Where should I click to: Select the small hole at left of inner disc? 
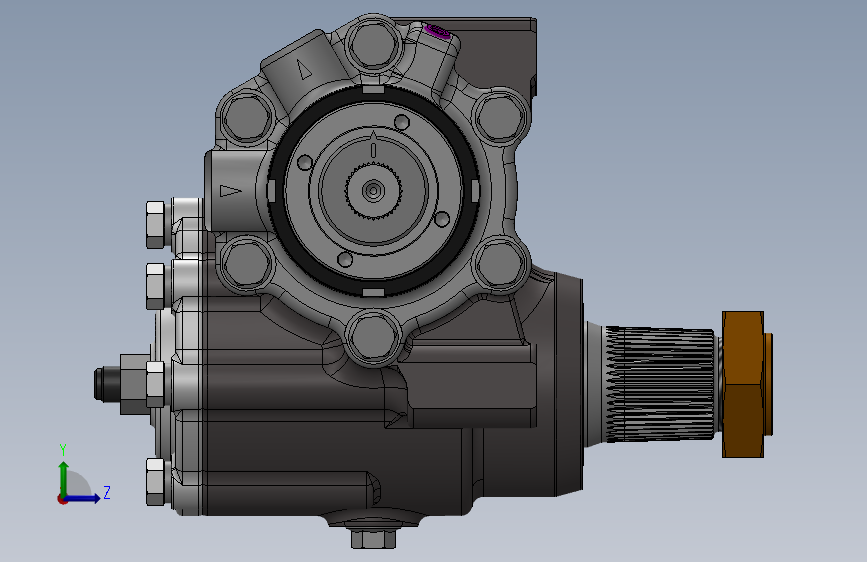click(x=305, y=162)
